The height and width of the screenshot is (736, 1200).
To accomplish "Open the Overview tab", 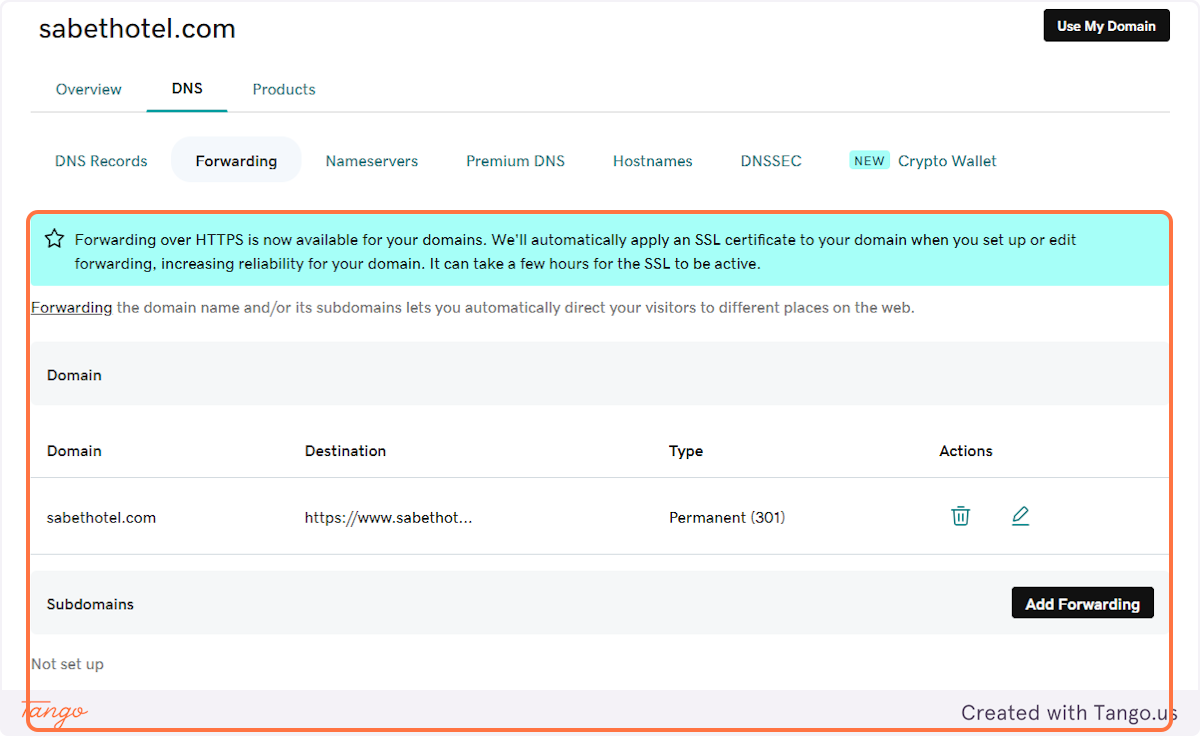I will click(89, 89).
